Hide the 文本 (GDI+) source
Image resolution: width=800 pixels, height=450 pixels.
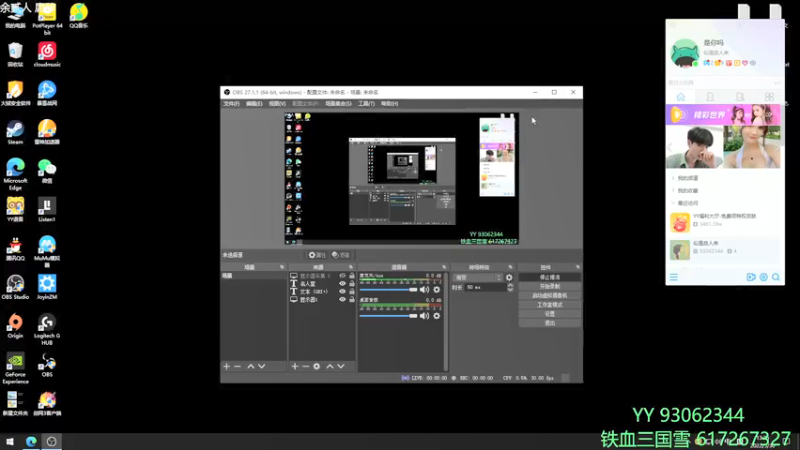pyautogui.click(x=342, y=291)
